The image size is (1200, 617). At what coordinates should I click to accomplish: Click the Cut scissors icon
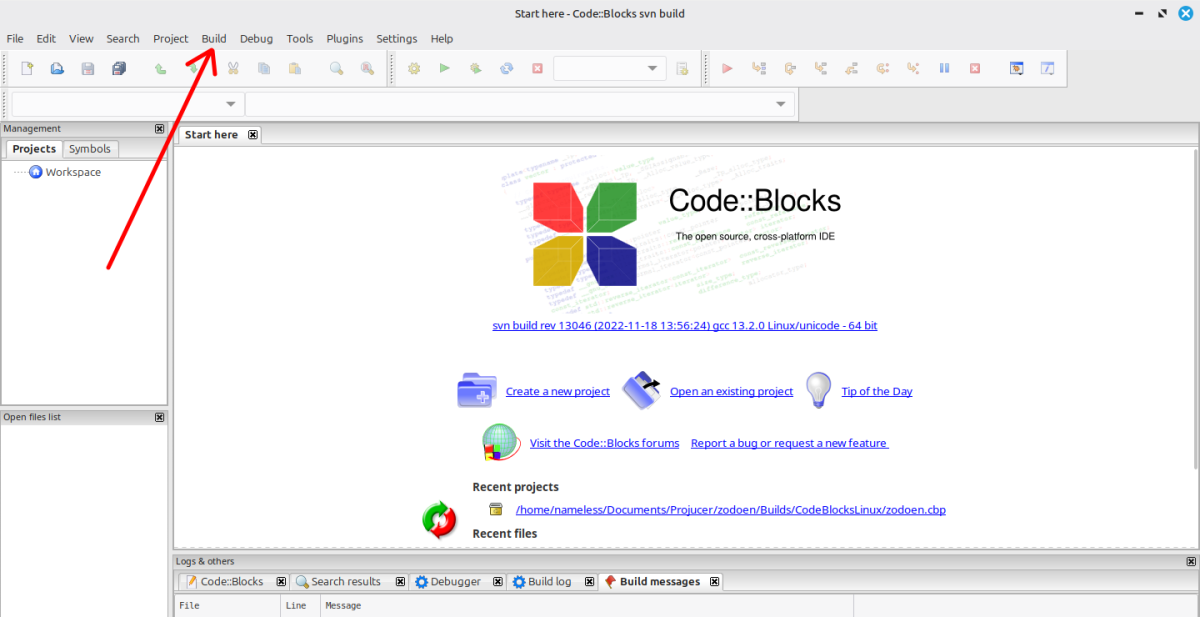(x=233, y=69)
